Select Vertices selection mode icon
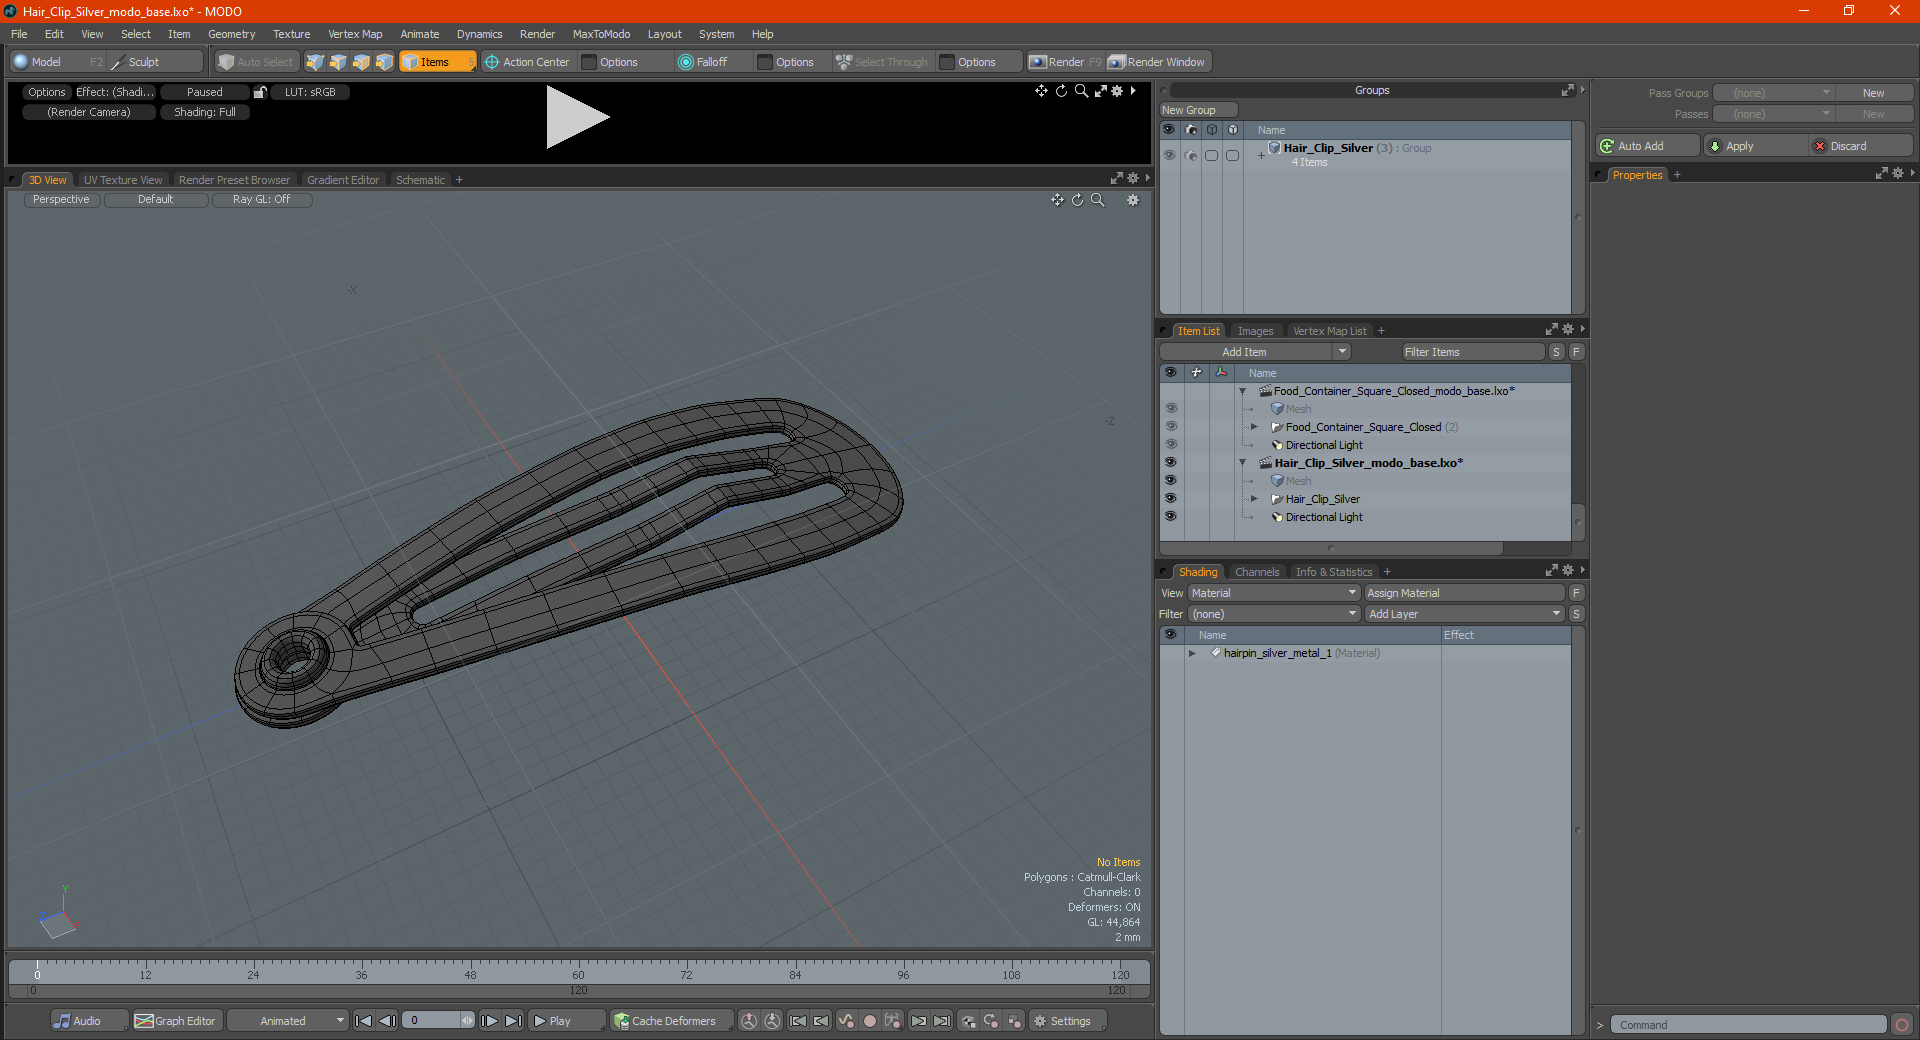This screenshot has height=1040, width=1920. 315,62
